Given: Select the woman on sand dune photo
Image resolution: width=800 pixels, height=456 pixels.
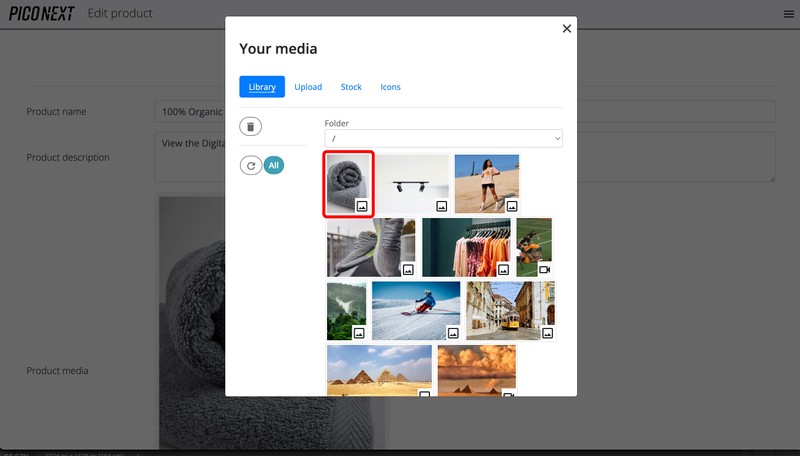Looking at the screenshot, I should coord(486,183).
